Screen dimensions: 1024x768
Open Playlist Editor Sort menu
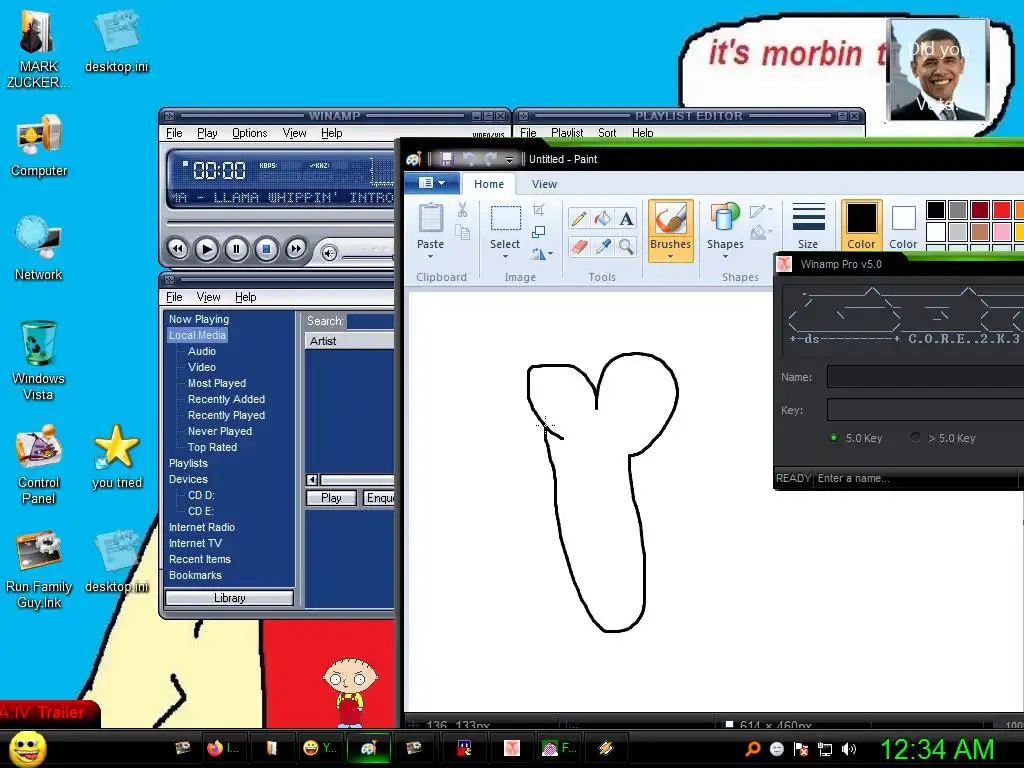click(607, 133)
